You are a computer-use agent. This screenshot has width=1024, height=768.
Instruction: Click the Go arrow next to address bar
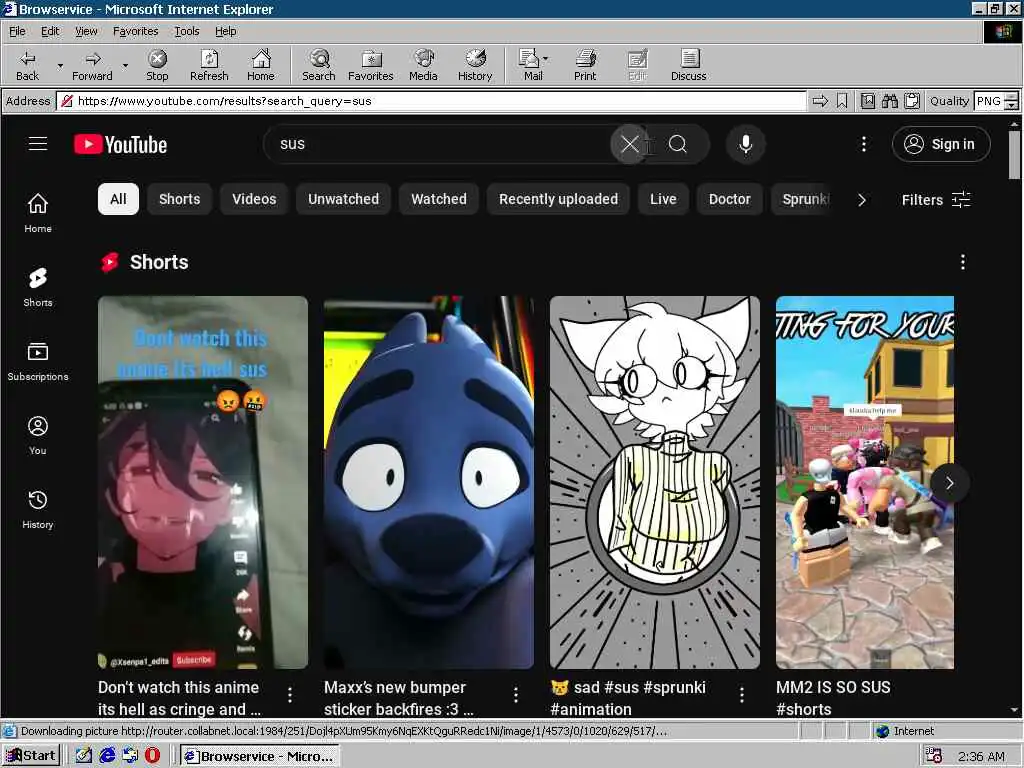pyautogui.click(x=820, y=101)
